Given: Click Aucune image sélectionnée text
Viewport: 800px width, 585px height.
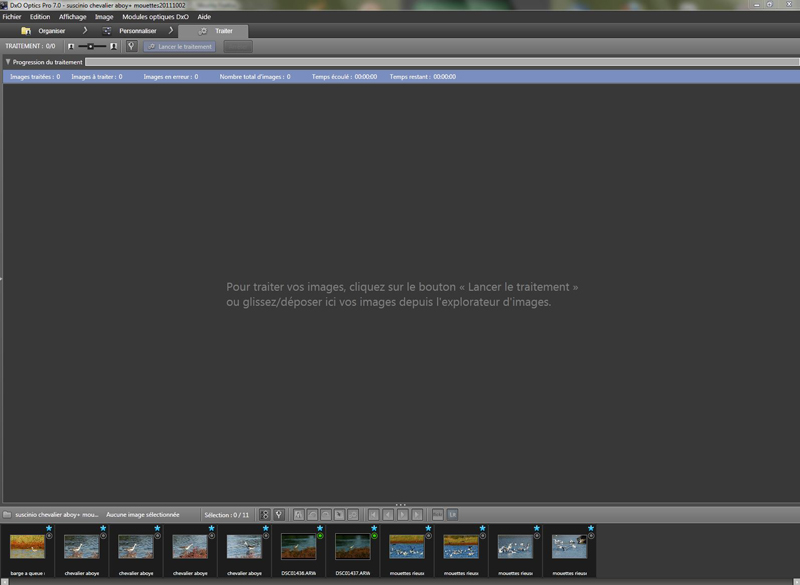Looking at the screenshot, I should pyautogui.click(x=143, y=515).
